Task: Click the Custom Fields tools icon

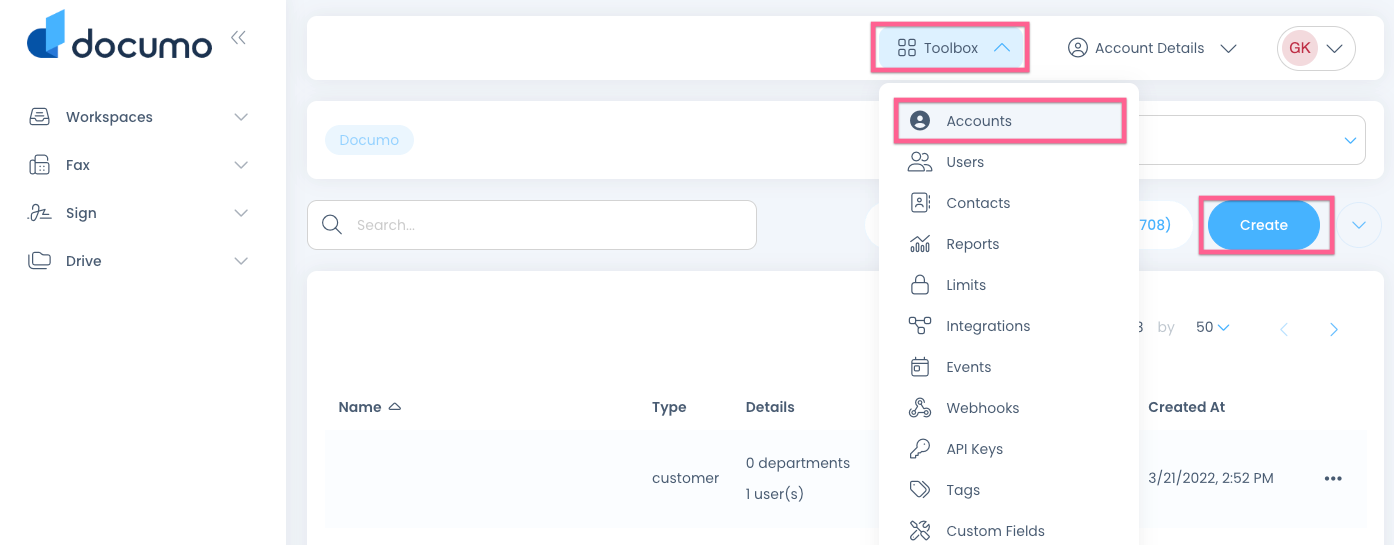Action: point(919,531)
